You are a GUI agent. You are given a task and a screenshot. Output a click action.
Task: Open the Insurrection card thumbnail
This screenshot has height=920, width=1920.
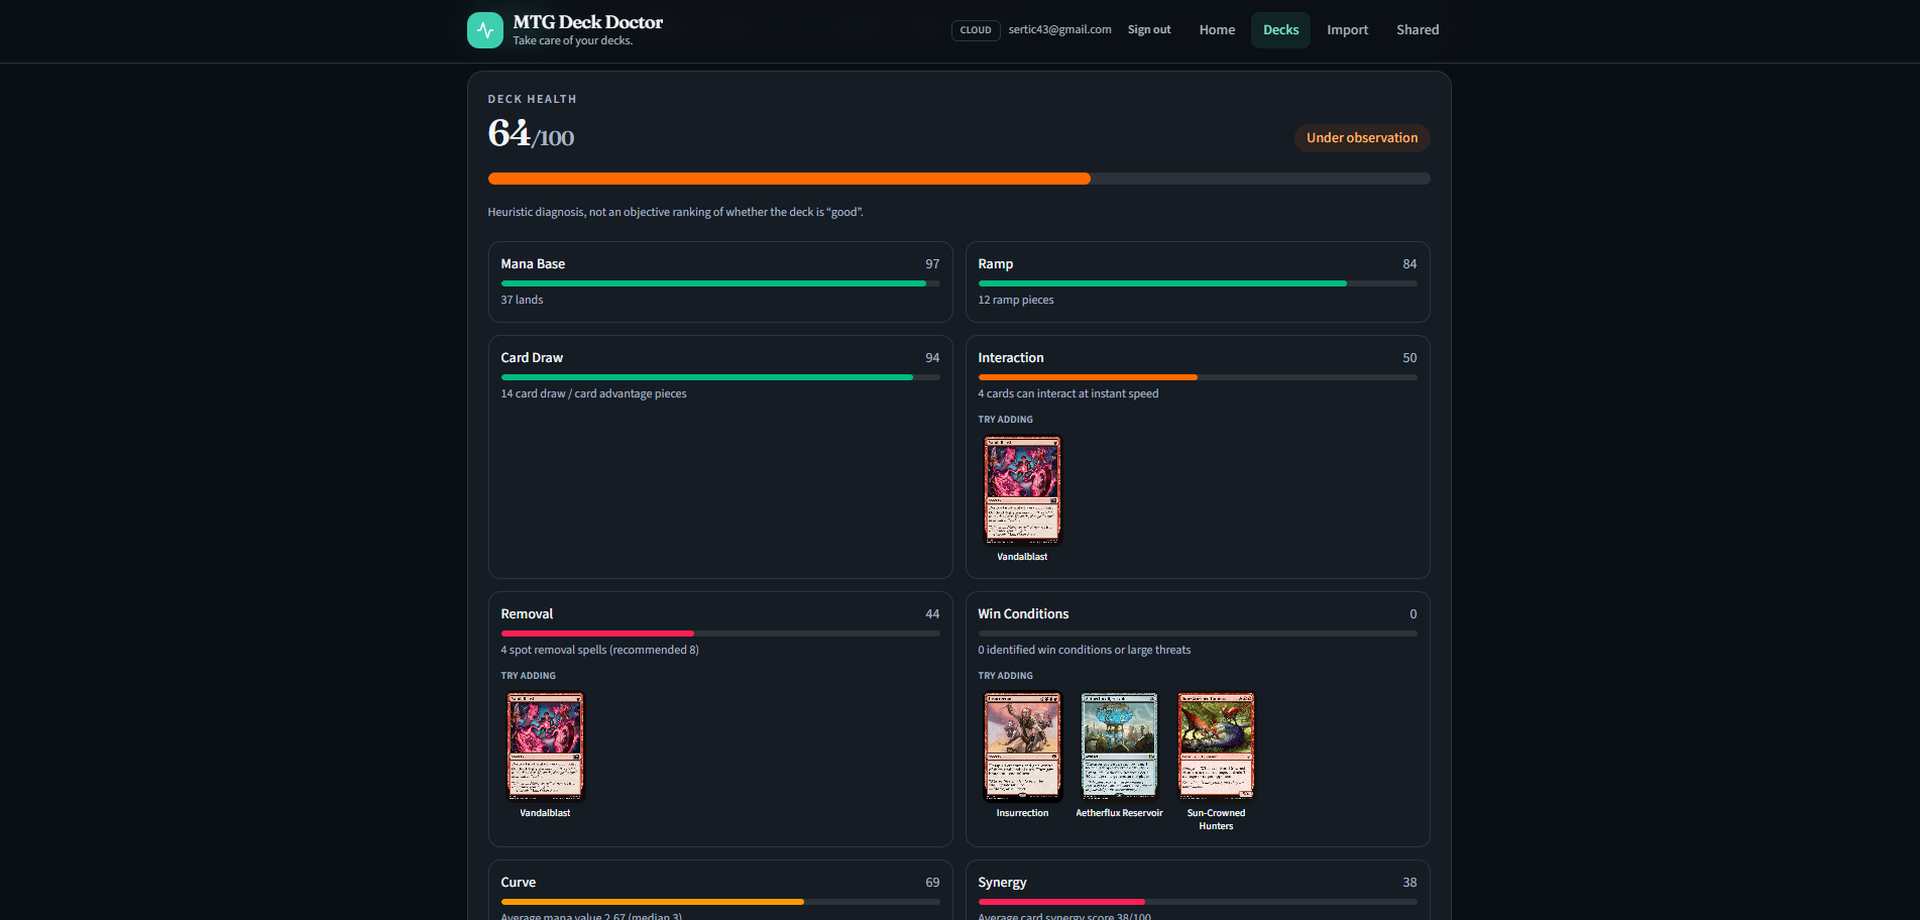[1022, 746]
